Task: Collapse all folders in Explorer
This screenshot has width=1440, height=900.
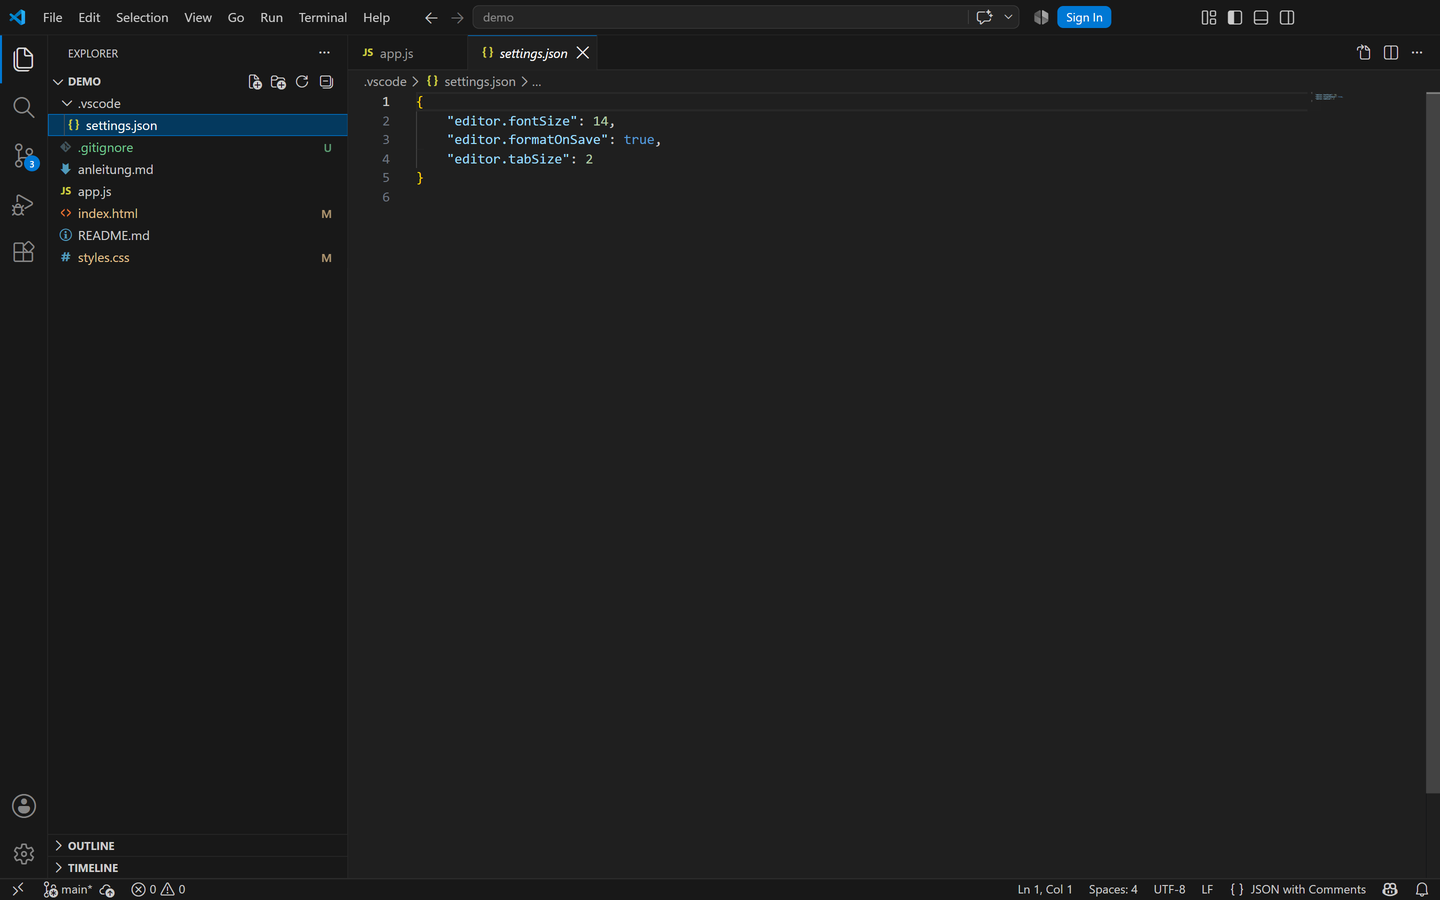Action: pyautogui.click(x=326, y=82)
